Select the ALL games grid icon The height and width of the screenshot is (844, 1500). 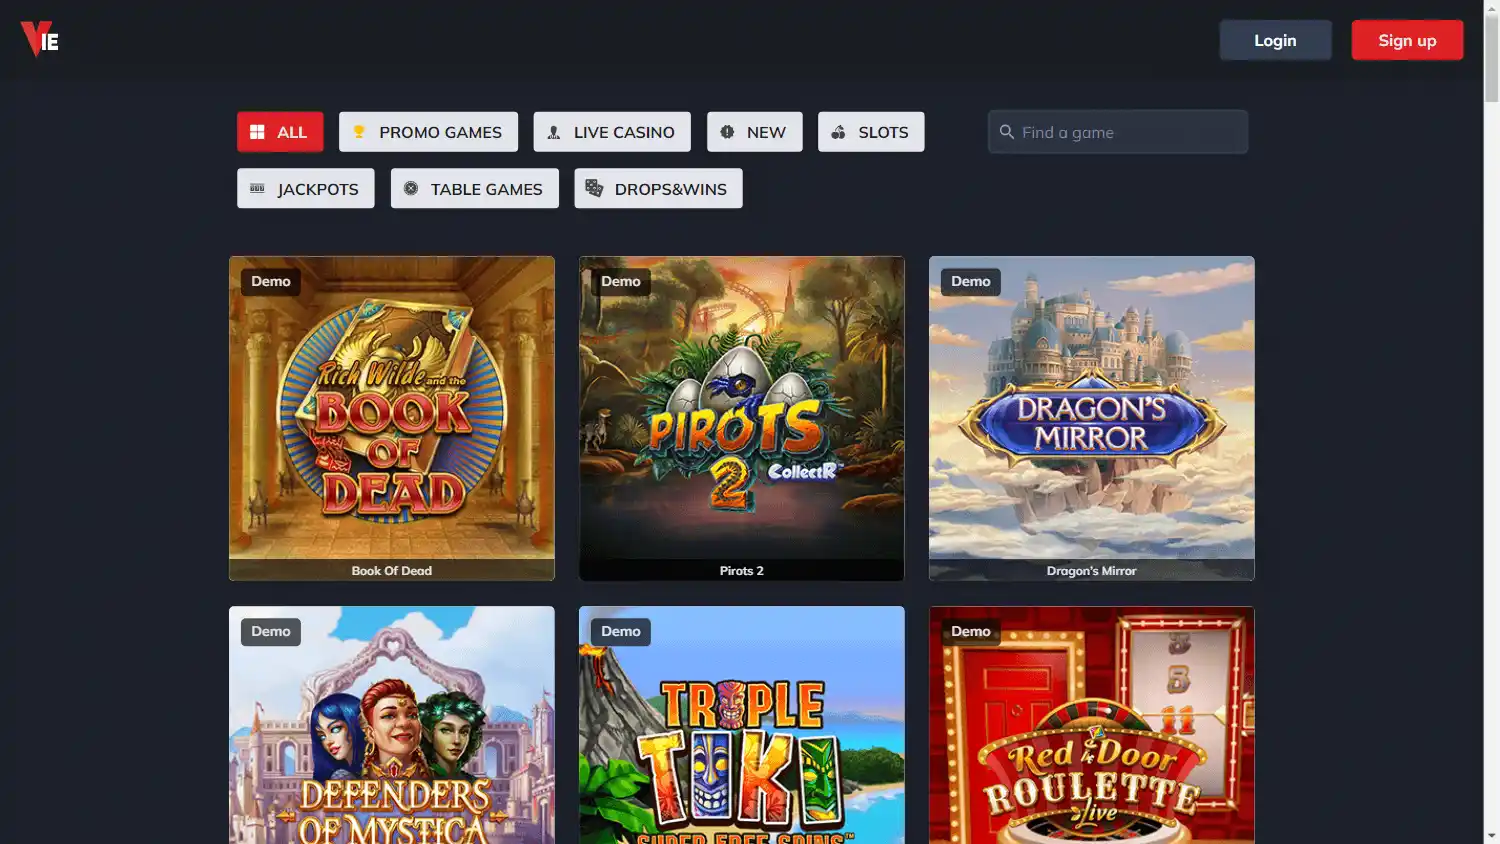click(x=257, y=132)
